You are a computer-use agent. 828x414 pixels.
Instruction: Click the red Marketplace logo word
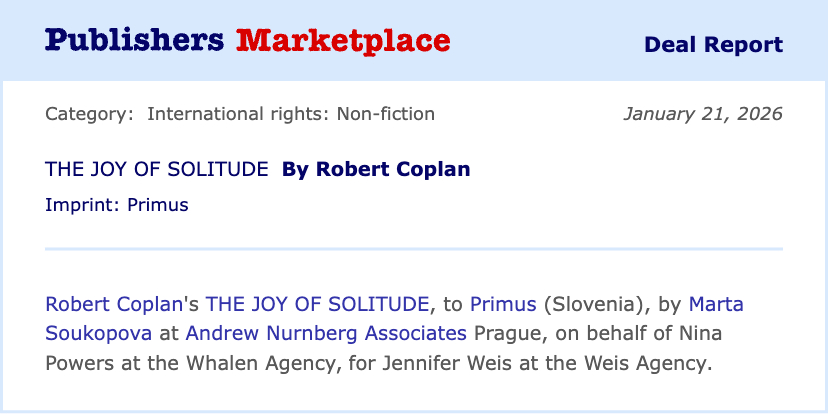click(x=343, y=41)
